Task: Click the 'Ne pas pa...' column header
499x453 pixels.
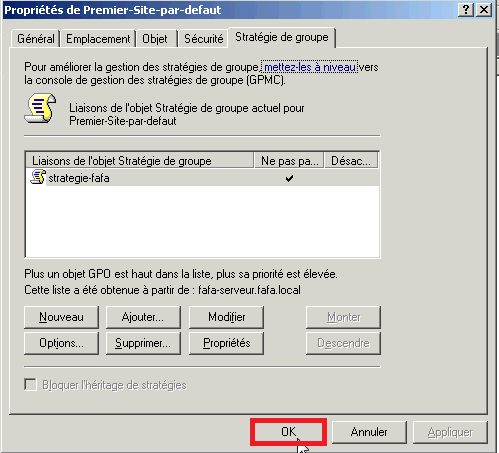Action: [x=289, y=160]
